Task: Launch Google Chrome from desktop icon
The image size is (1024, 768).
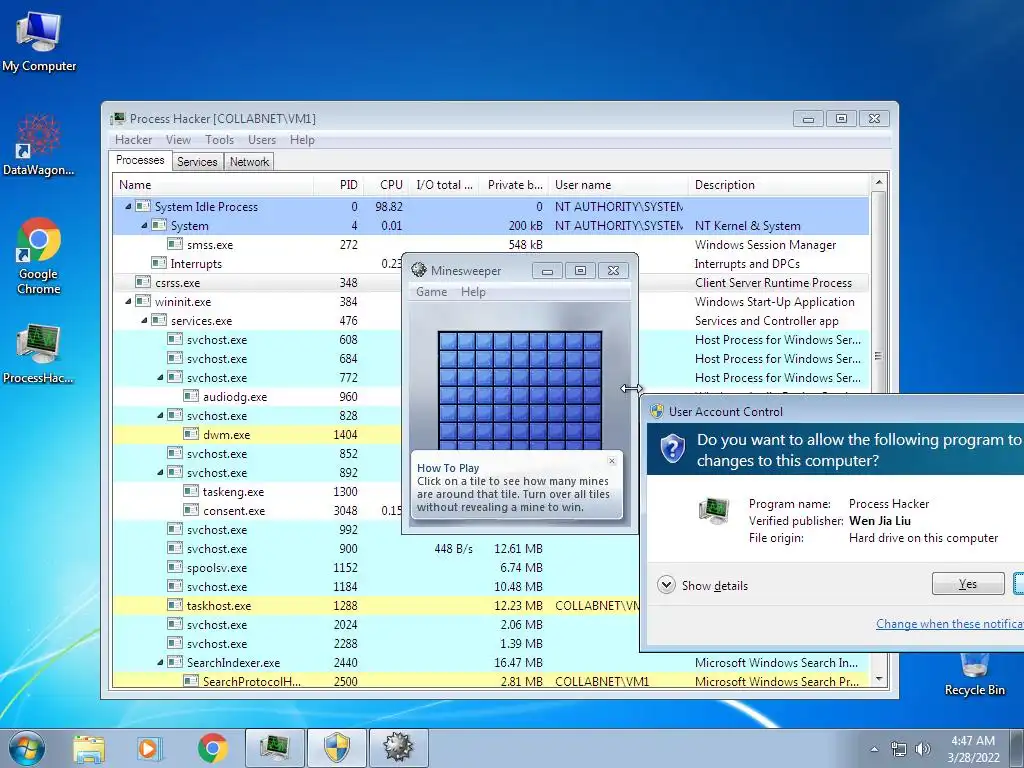Action: click(39, 255)
